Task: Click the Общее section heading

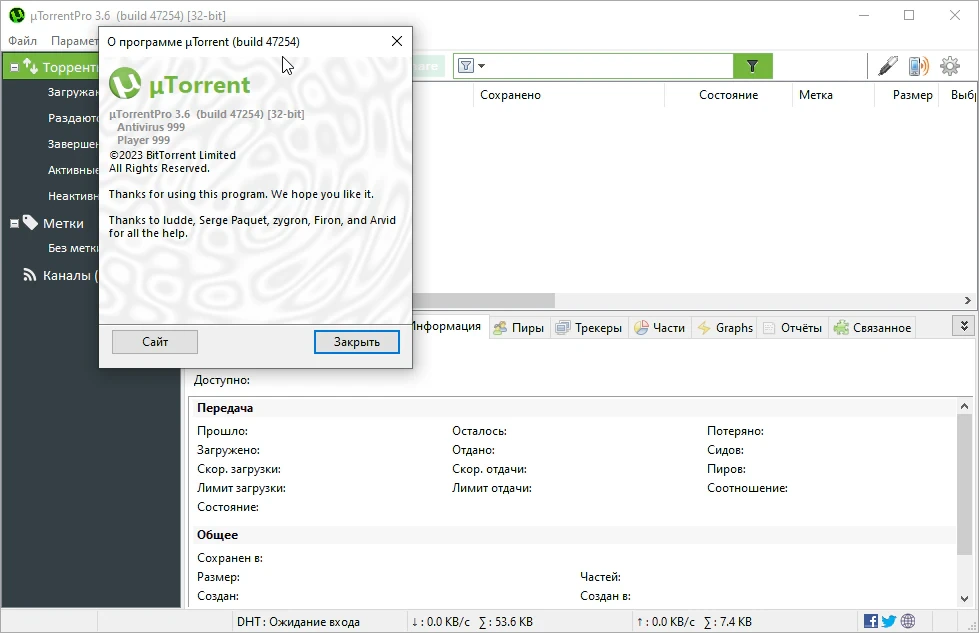Action: (217, 535)
